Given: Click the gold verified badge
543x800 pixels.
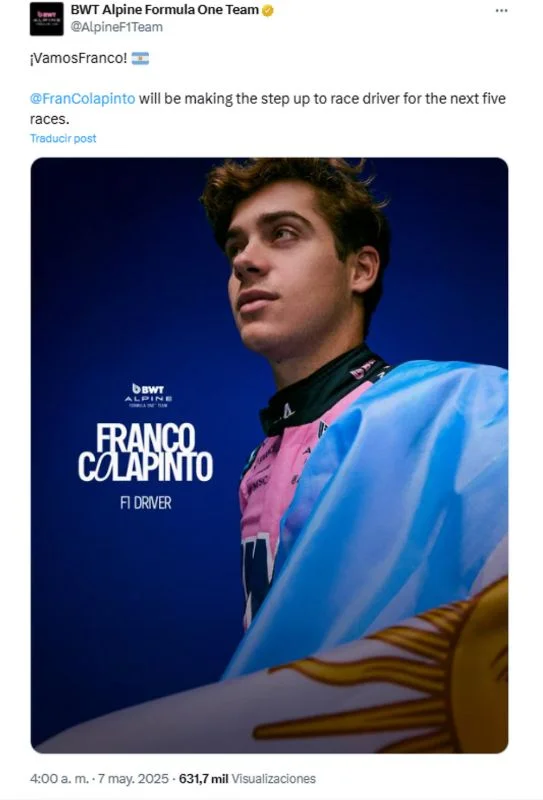Looking at the screenshot, I should 267,10.
